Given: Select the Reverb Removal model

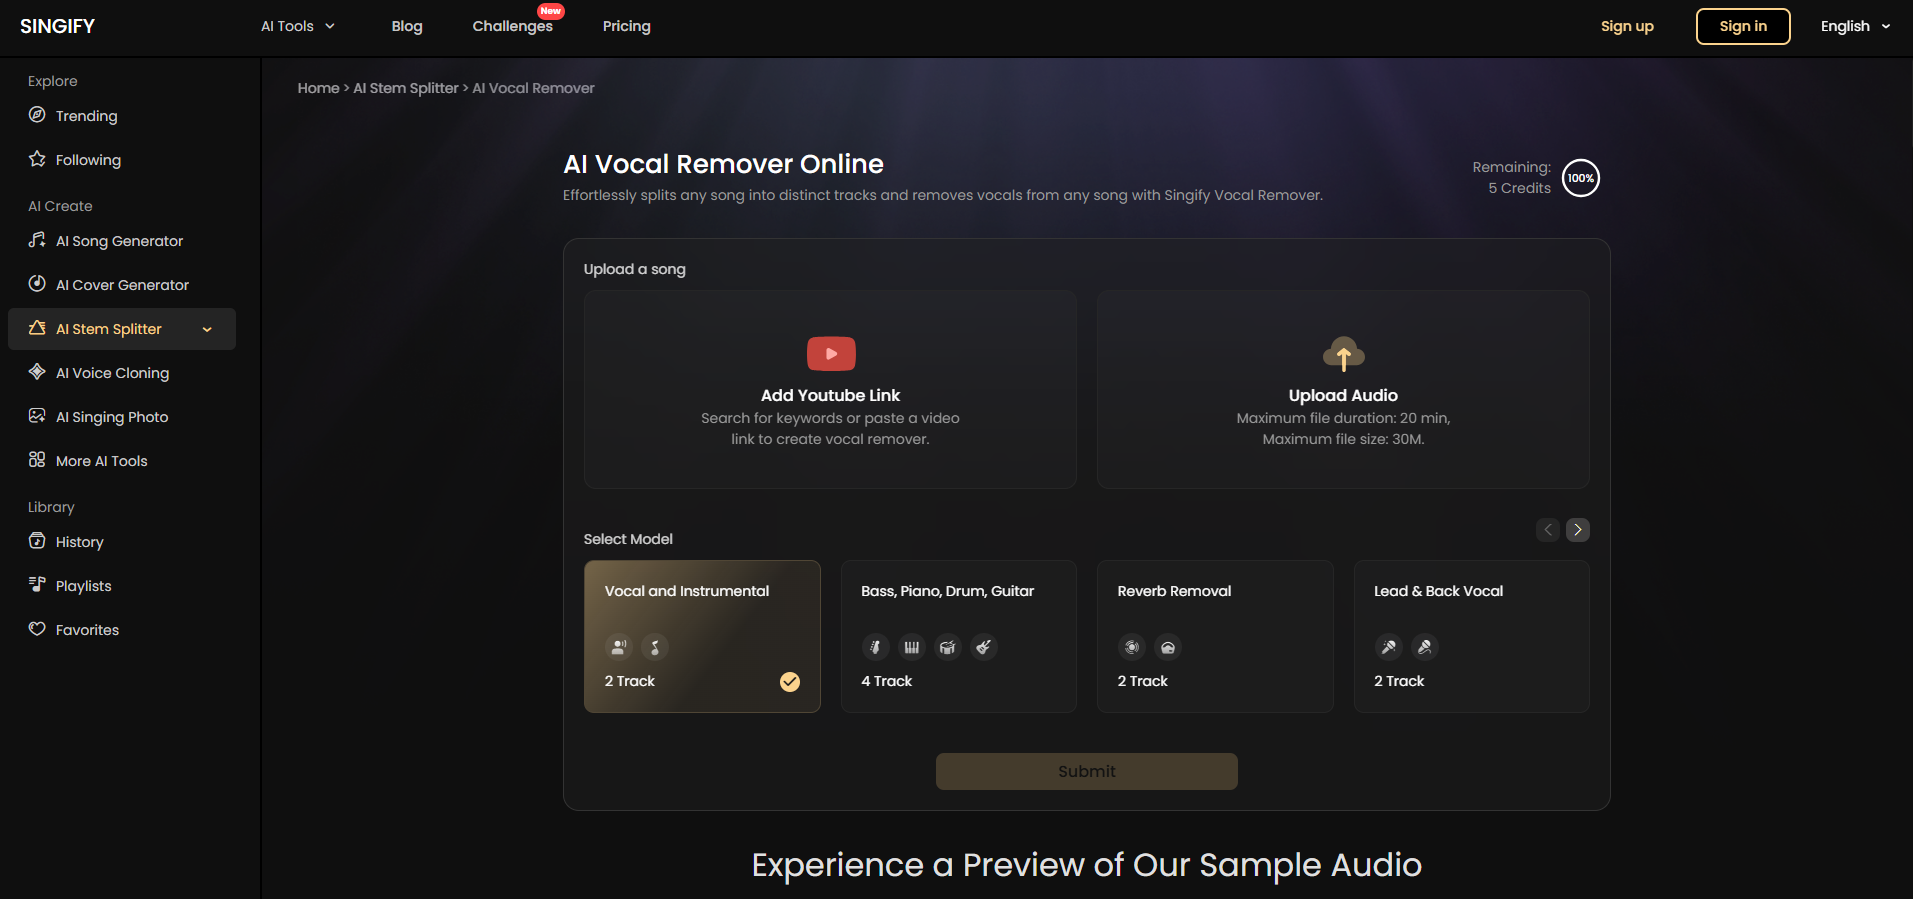Looking at the screenshot, I should (x=1215, y=636).
